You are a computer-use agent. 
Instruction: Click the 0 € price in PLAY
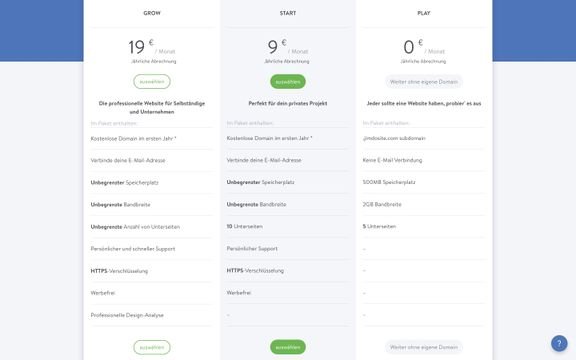(413, 47)
